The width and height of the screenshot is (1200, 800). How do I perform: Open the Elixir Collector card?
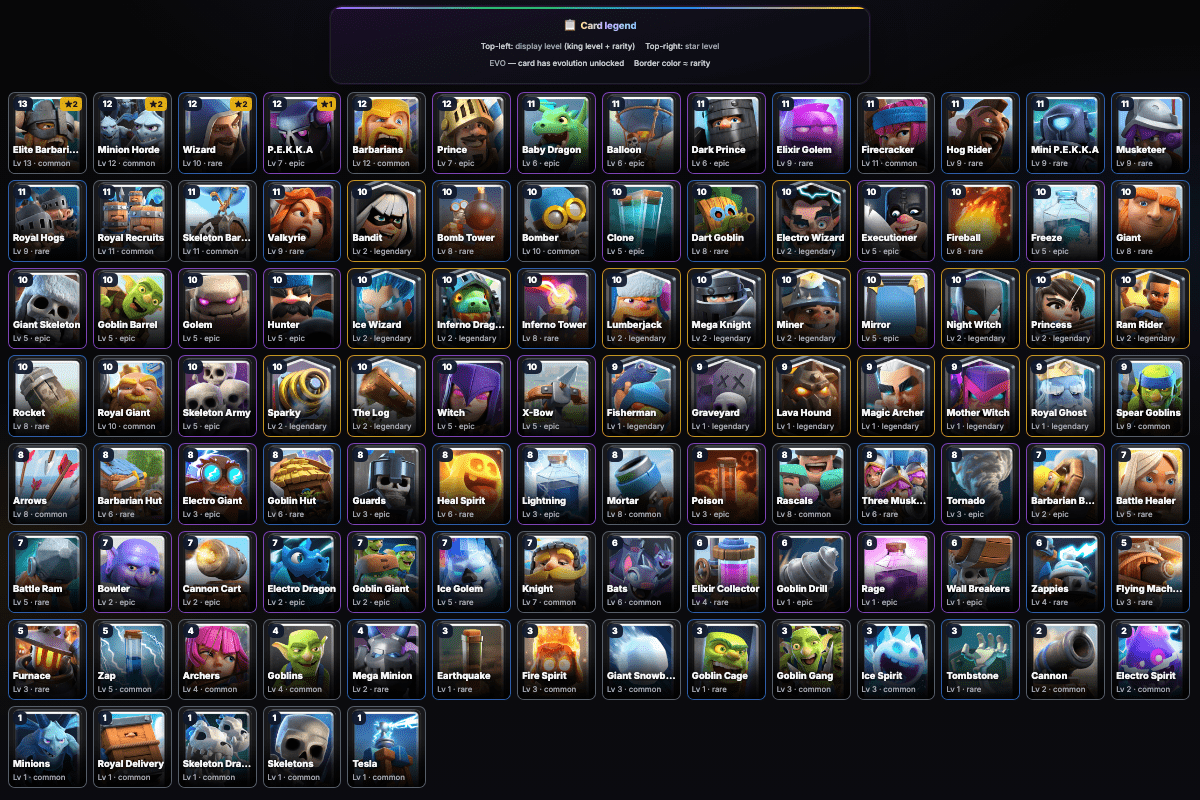tap(726, 572)
